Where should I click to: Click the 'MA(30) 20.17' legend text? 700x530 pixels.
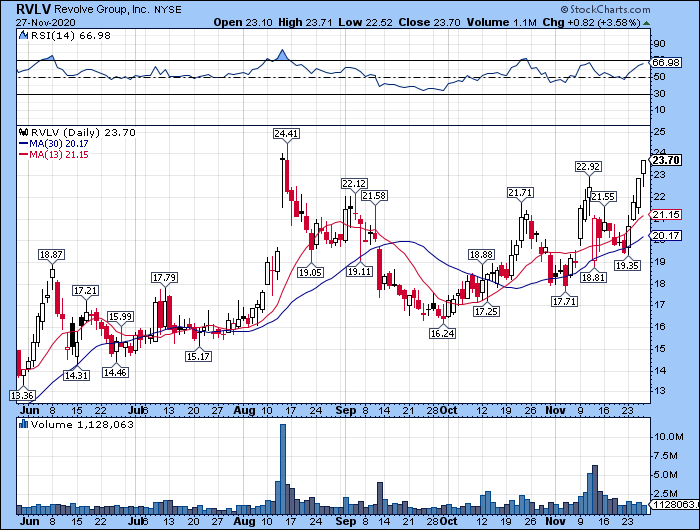pyautogui.click(x=58, y=144)
